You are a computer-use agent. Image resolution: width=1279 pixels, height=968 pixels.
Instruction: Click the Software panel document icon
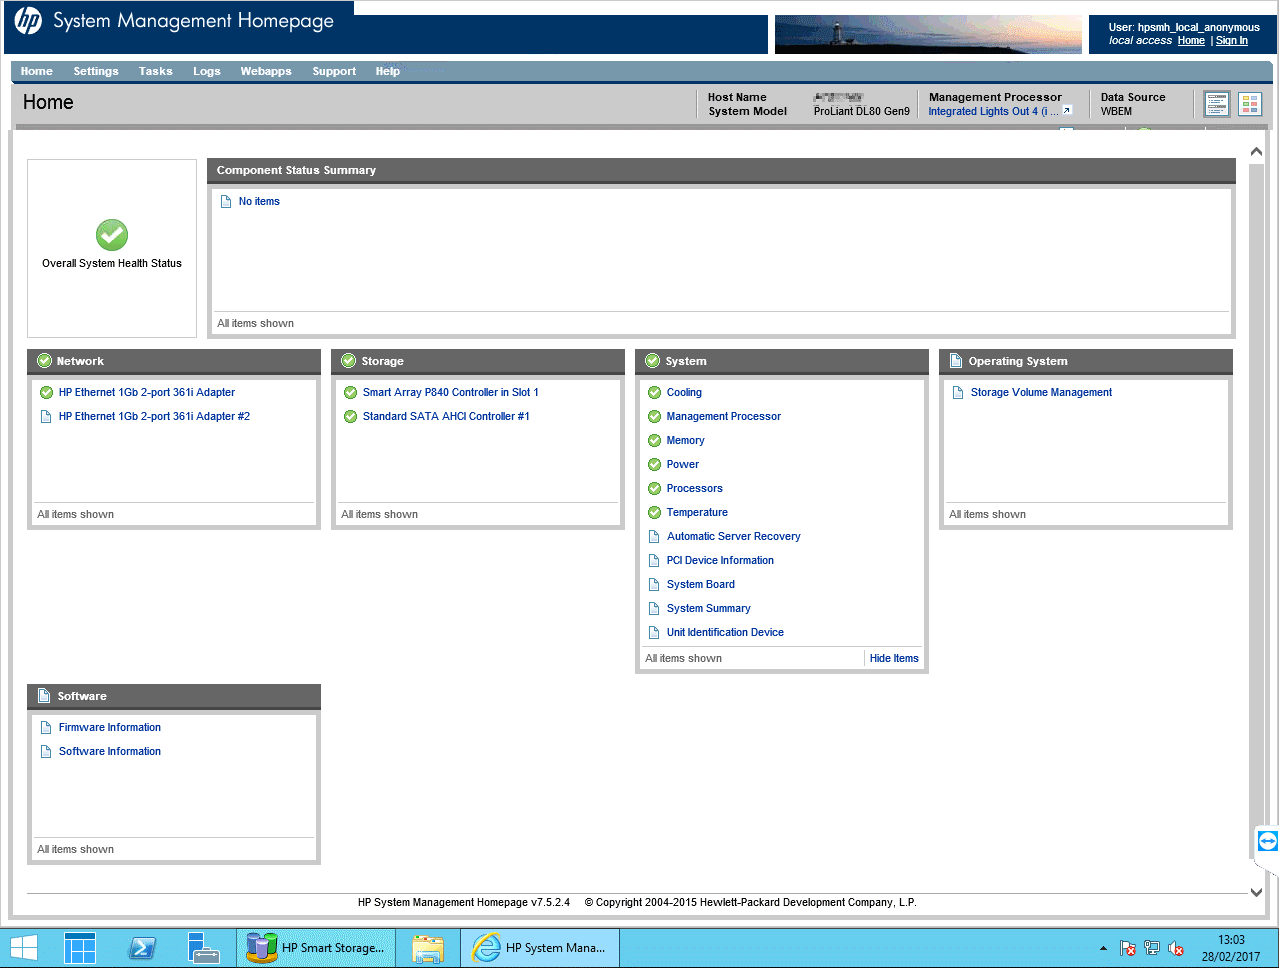44,696
